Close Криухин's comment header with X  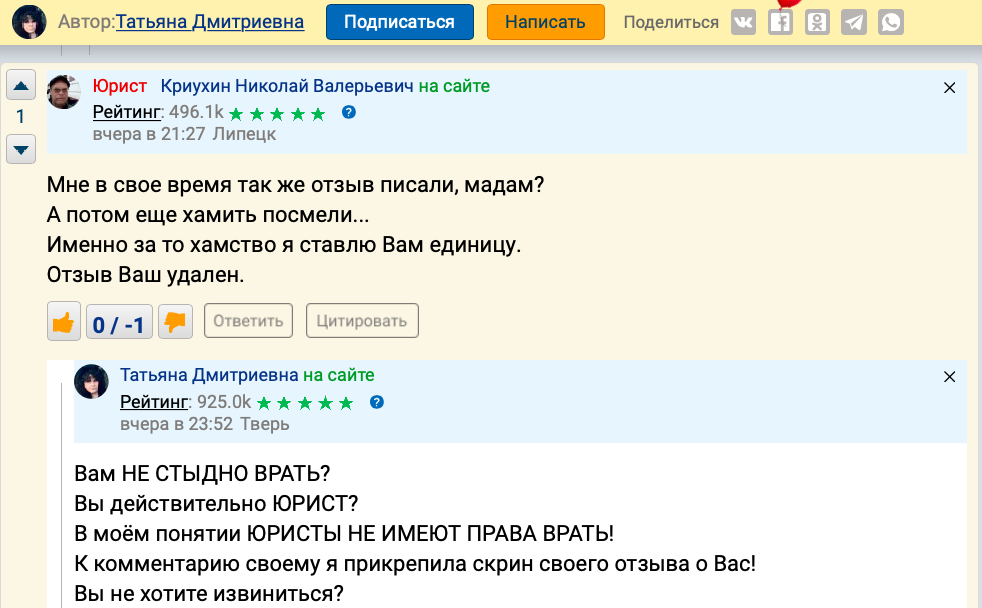pyautogui.click(x=950, y=88)
